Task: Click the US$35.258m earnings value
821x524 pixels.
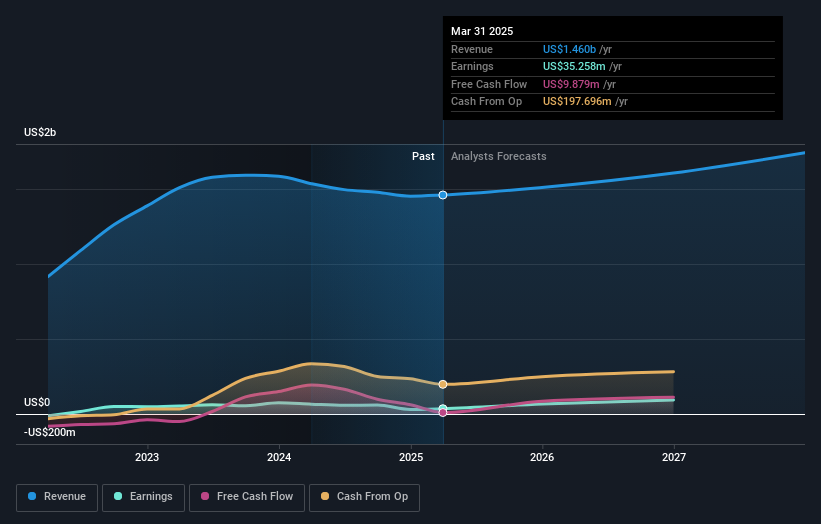Action: point(574,66)
